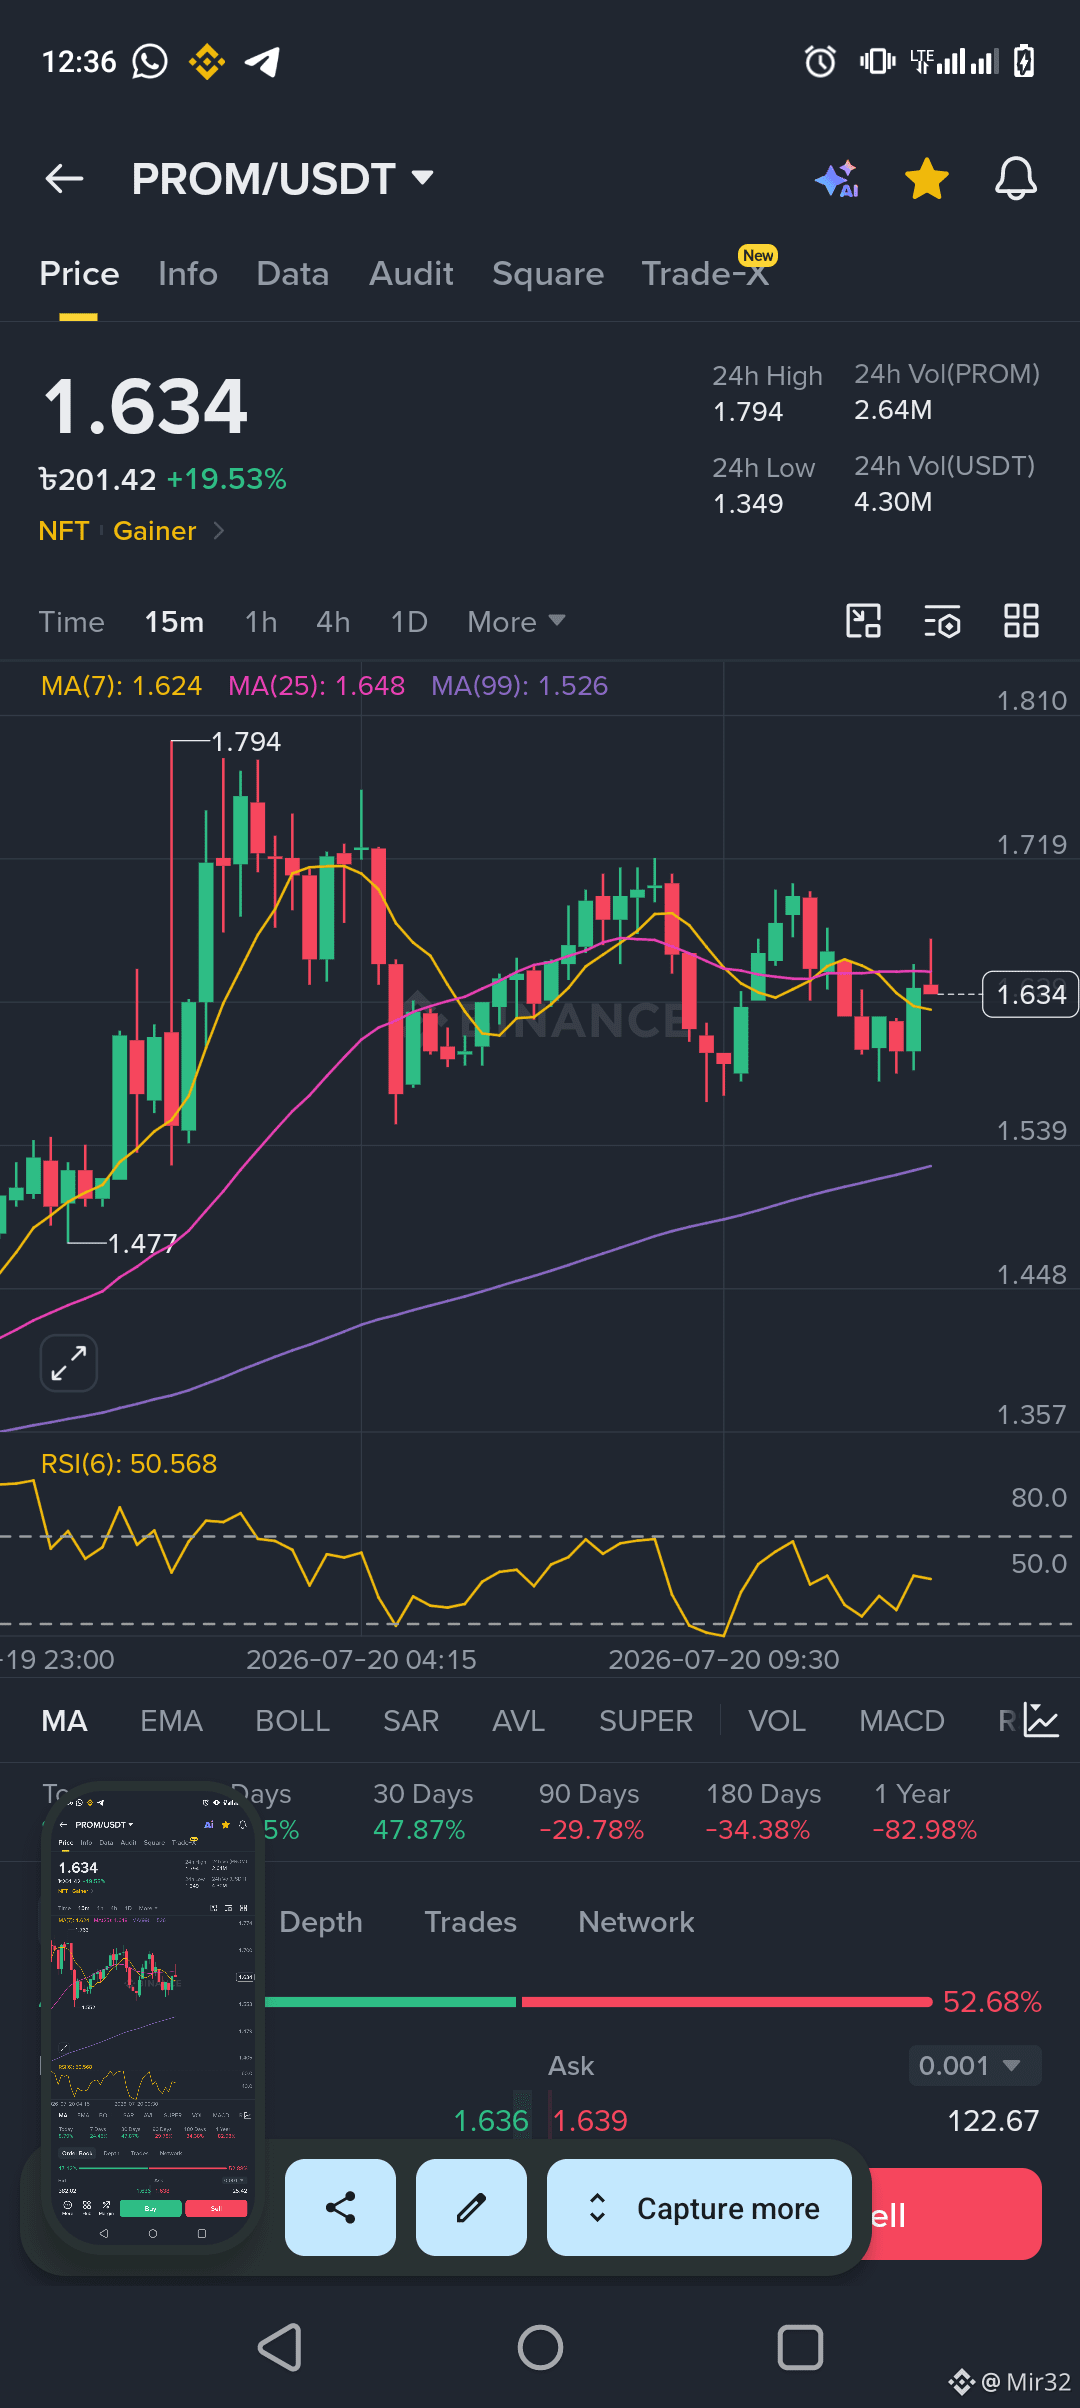The image size is (1080, 2408).
Task: Toggle the BOLL indicator
Action: 292,1721
